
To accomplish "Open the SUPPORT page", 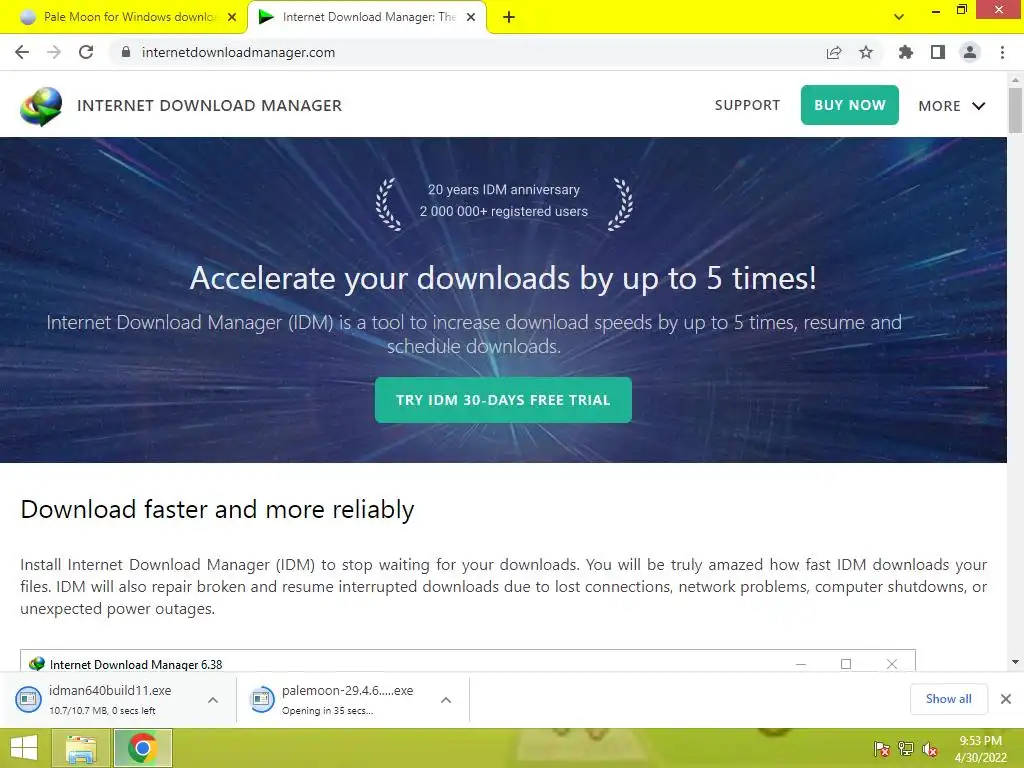I will pos(747,105).
